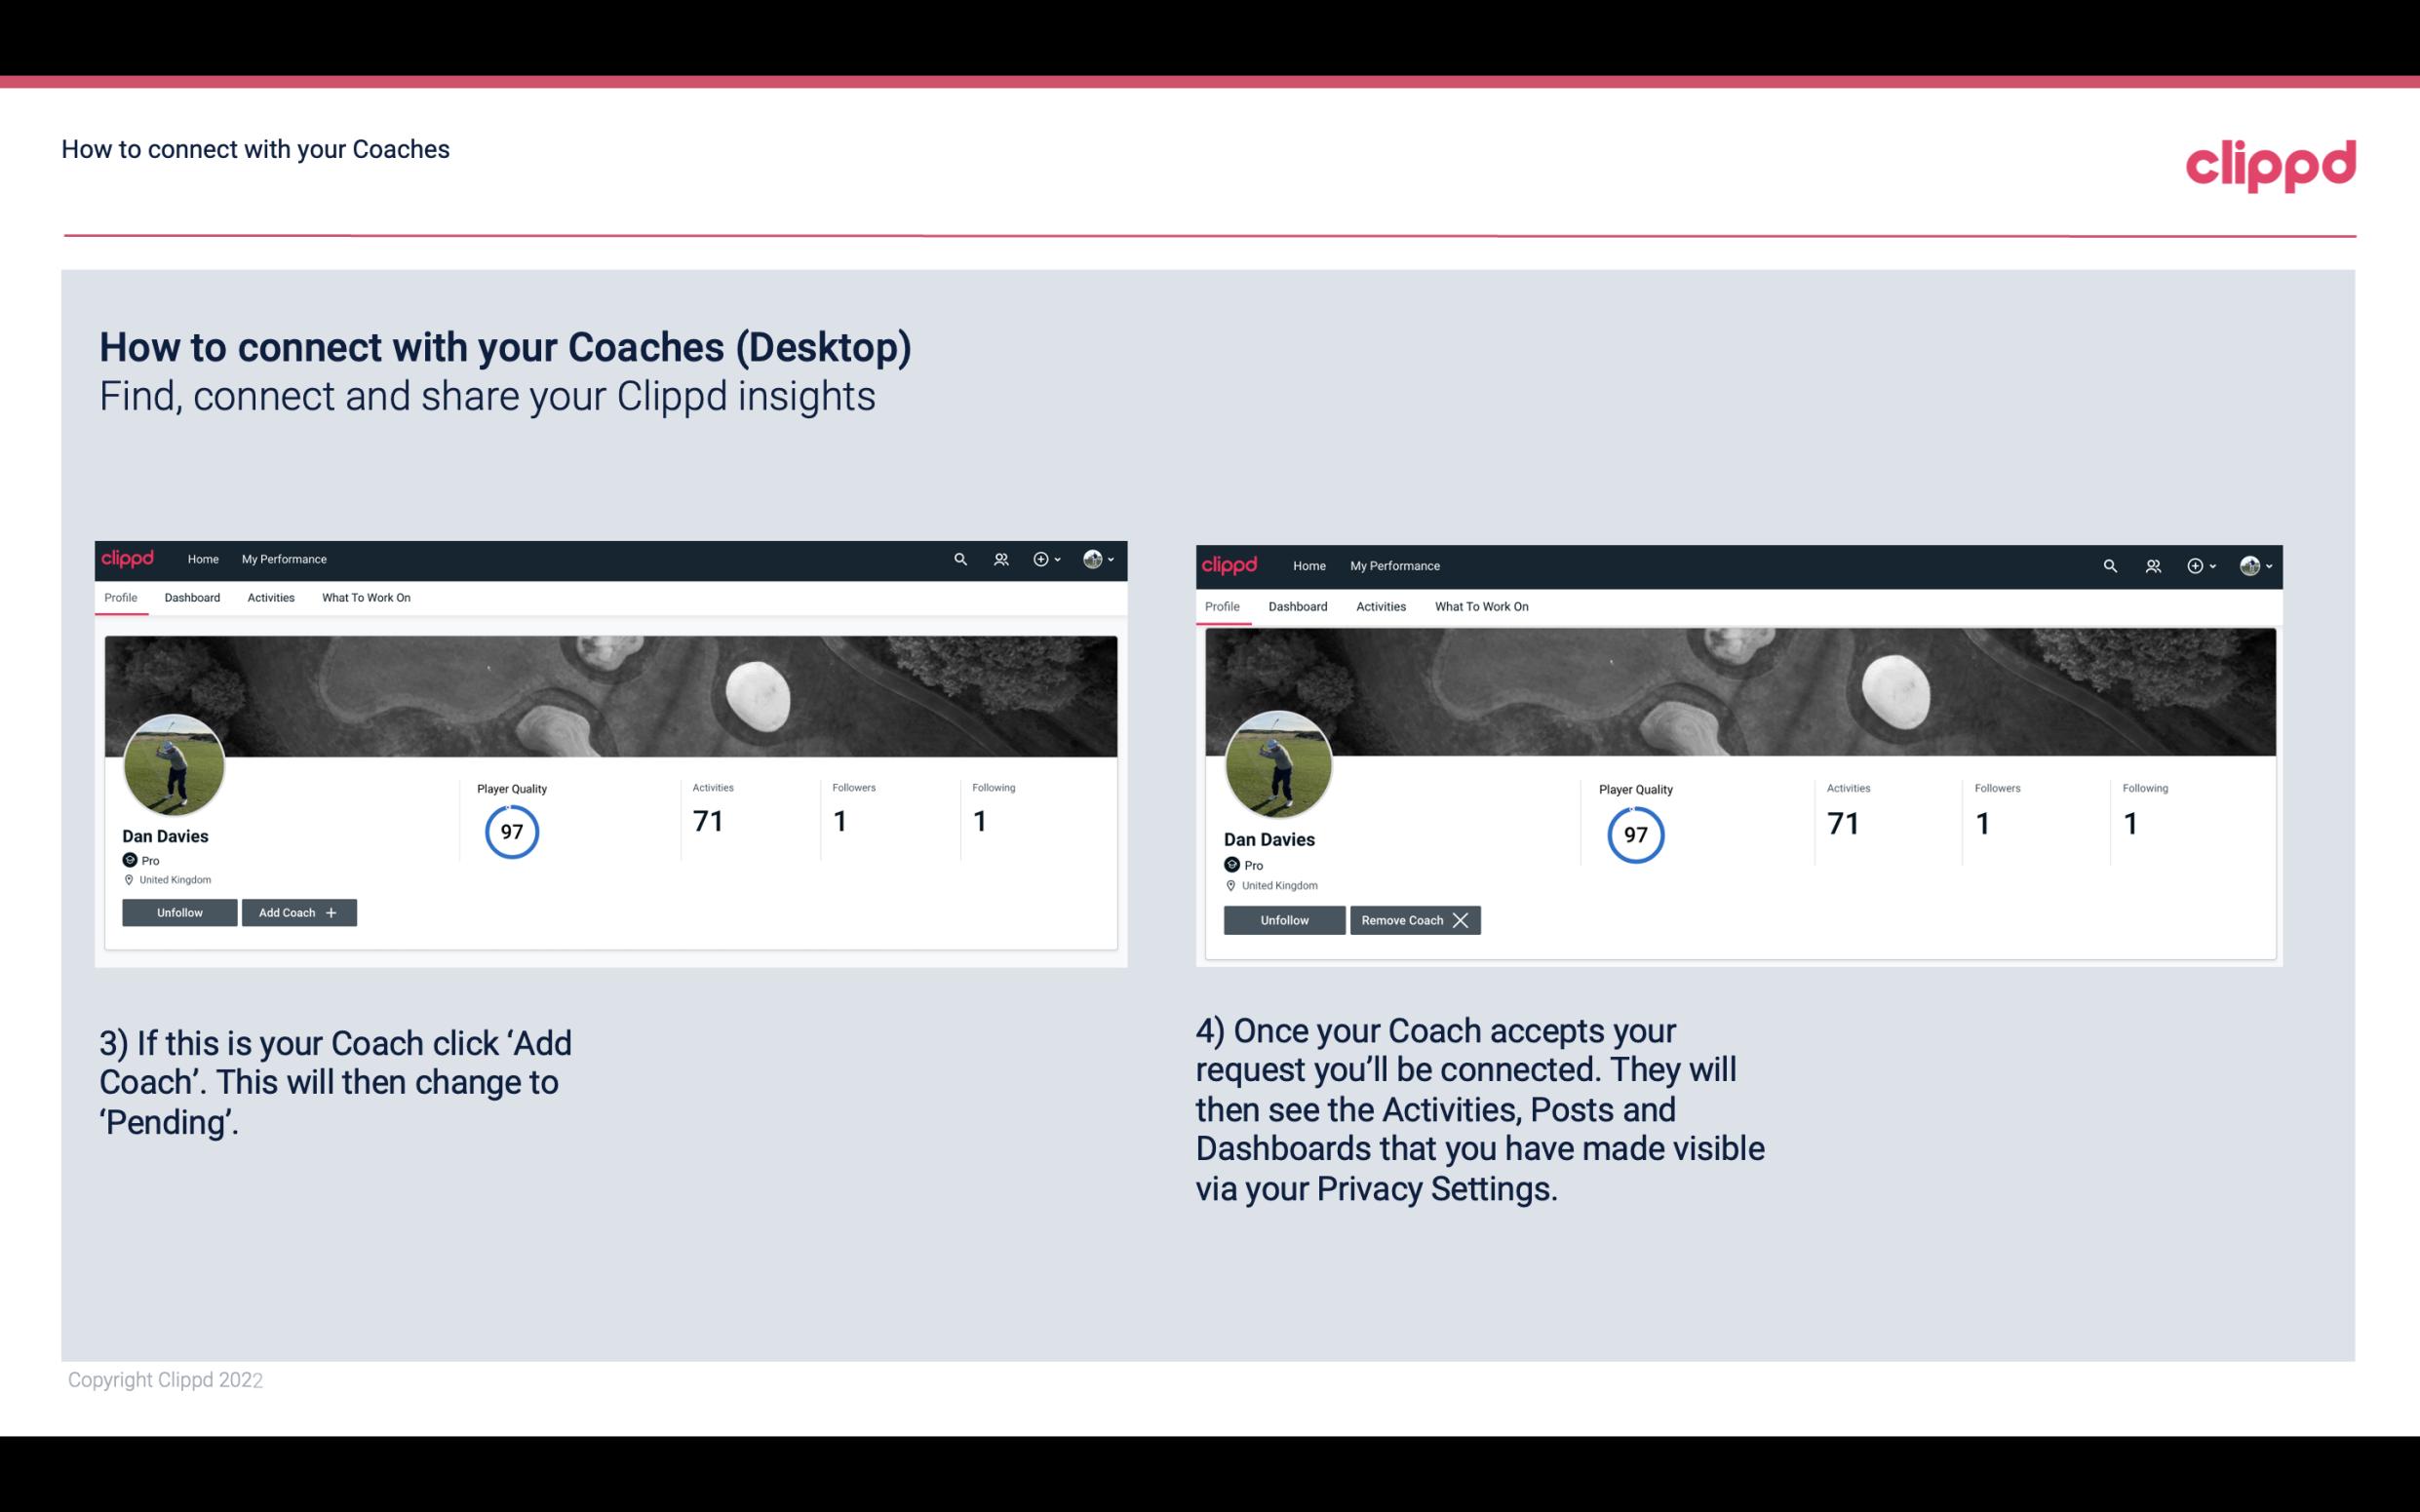Open 'My Performance' dropdown in right nav
2420x1512 pixels.
(x=1394, y=564)
